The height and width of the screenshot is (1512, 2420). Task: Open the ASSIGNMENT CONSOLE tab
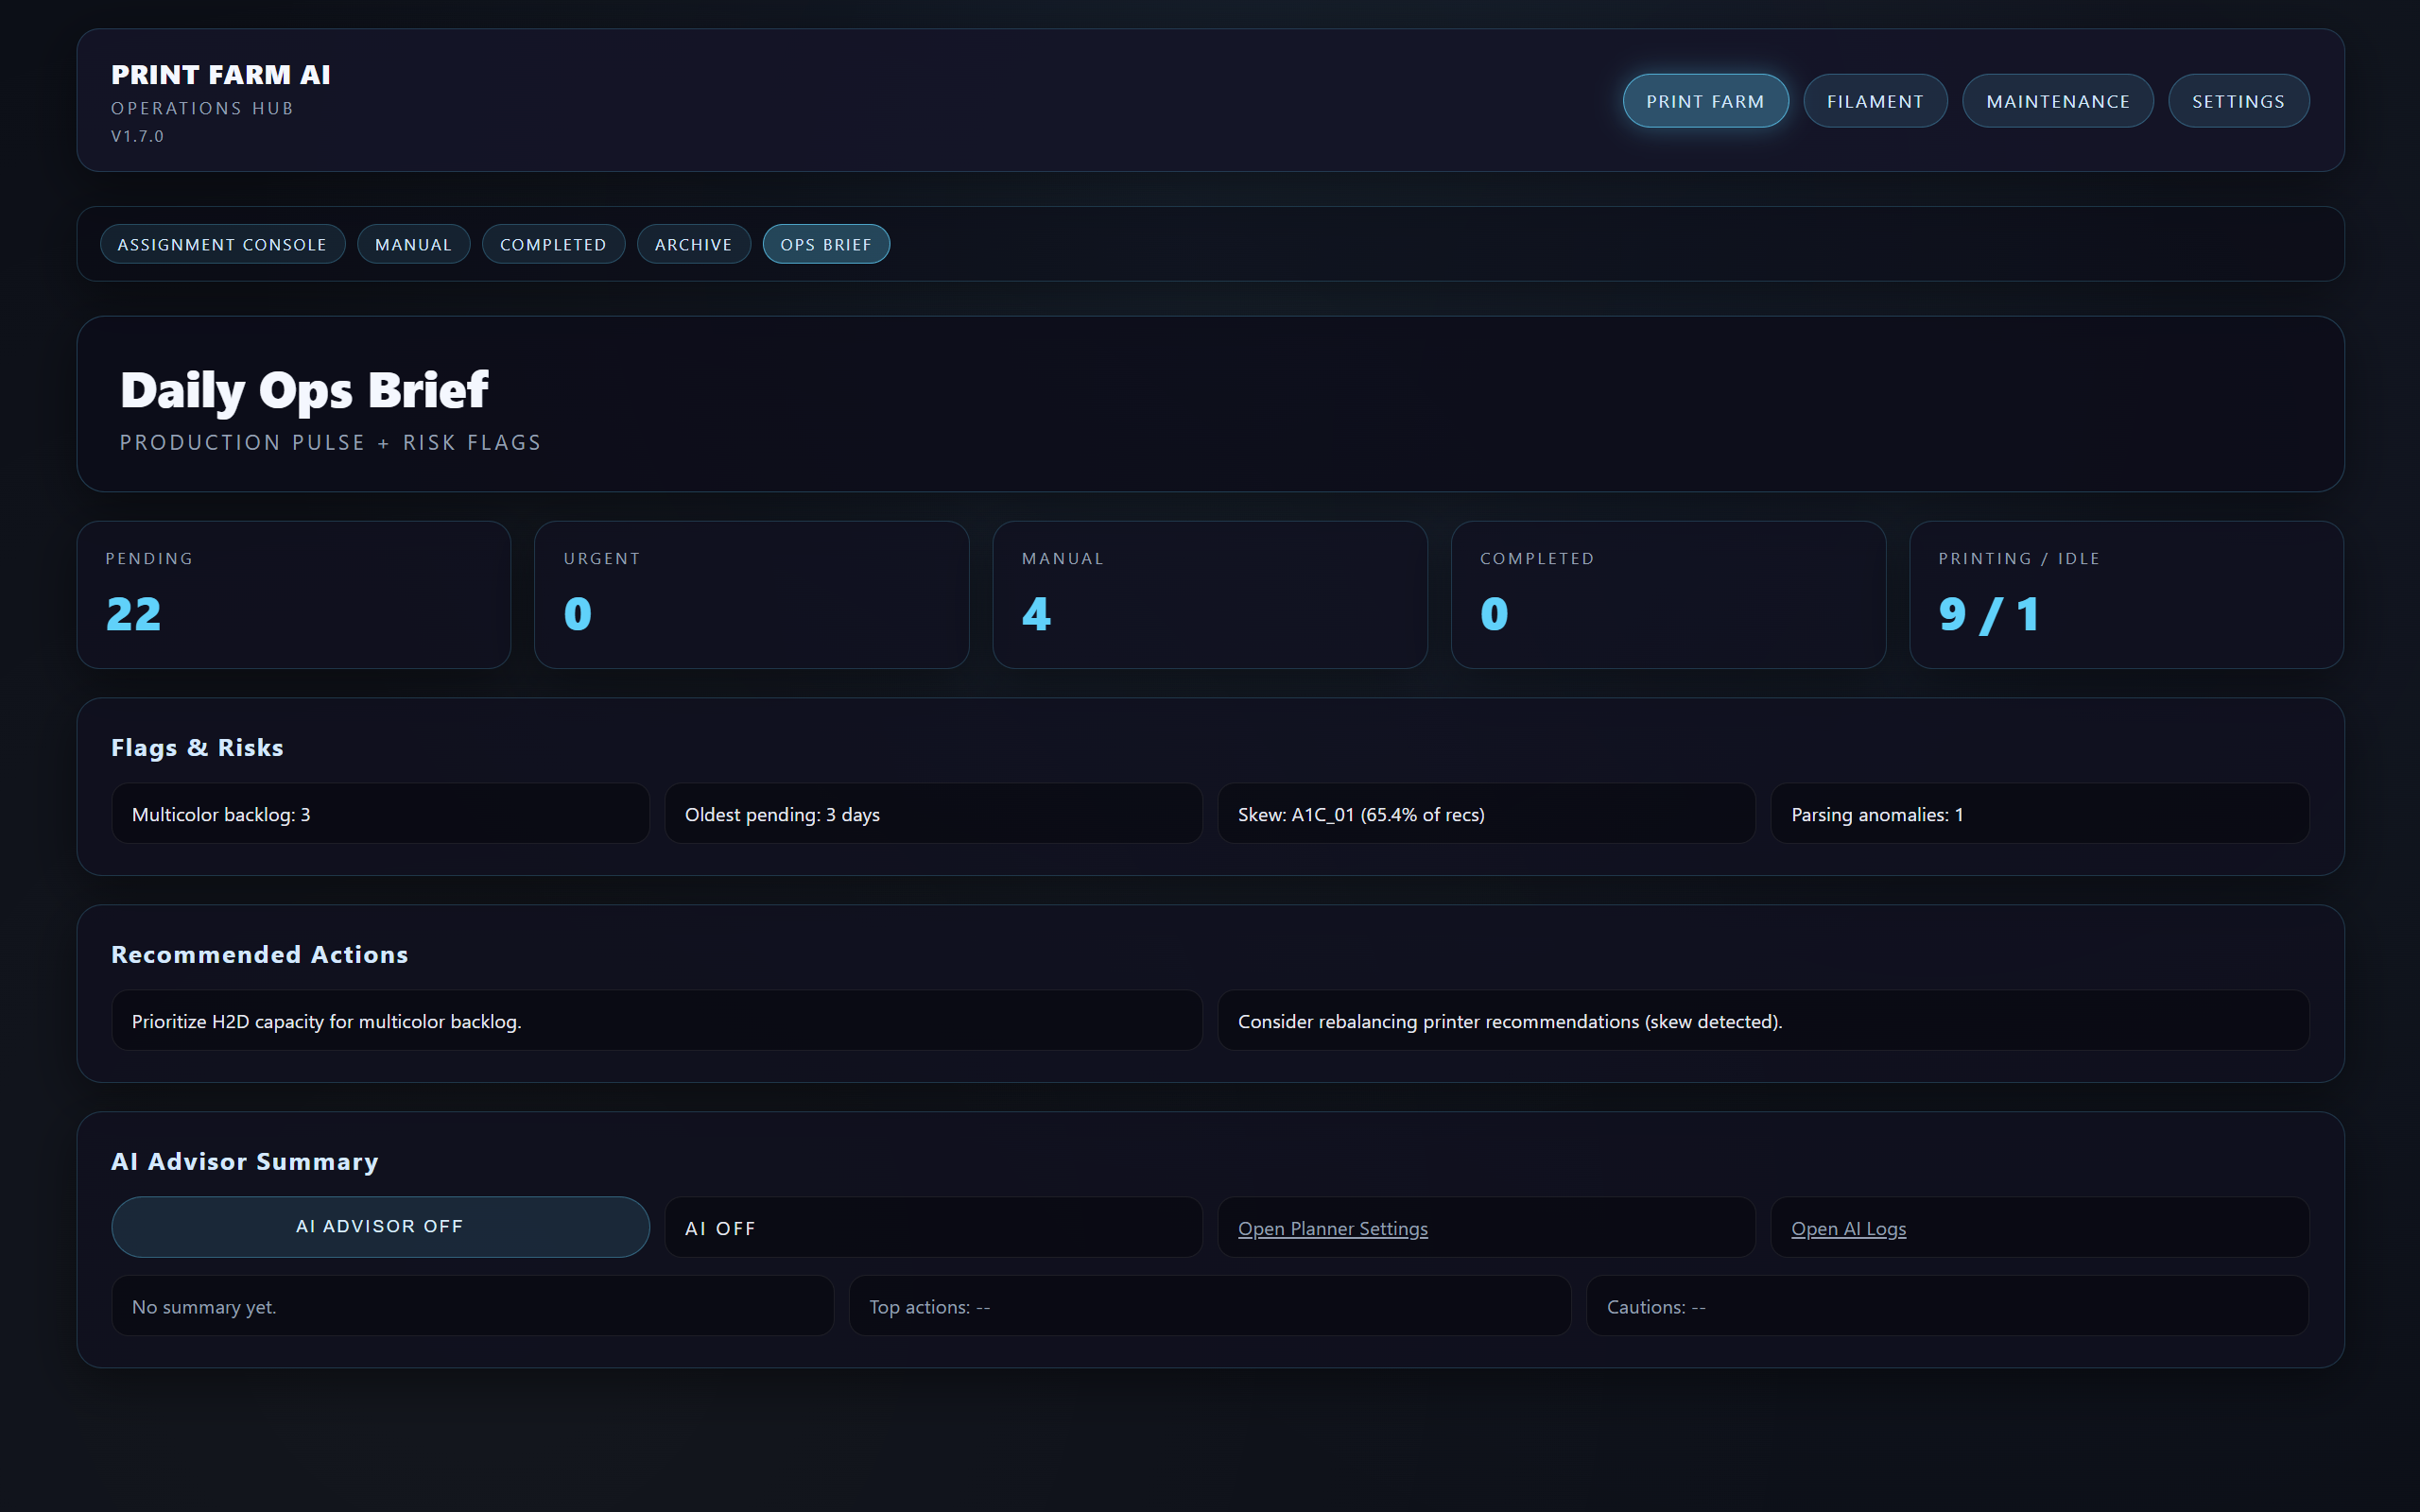[222, 243]
